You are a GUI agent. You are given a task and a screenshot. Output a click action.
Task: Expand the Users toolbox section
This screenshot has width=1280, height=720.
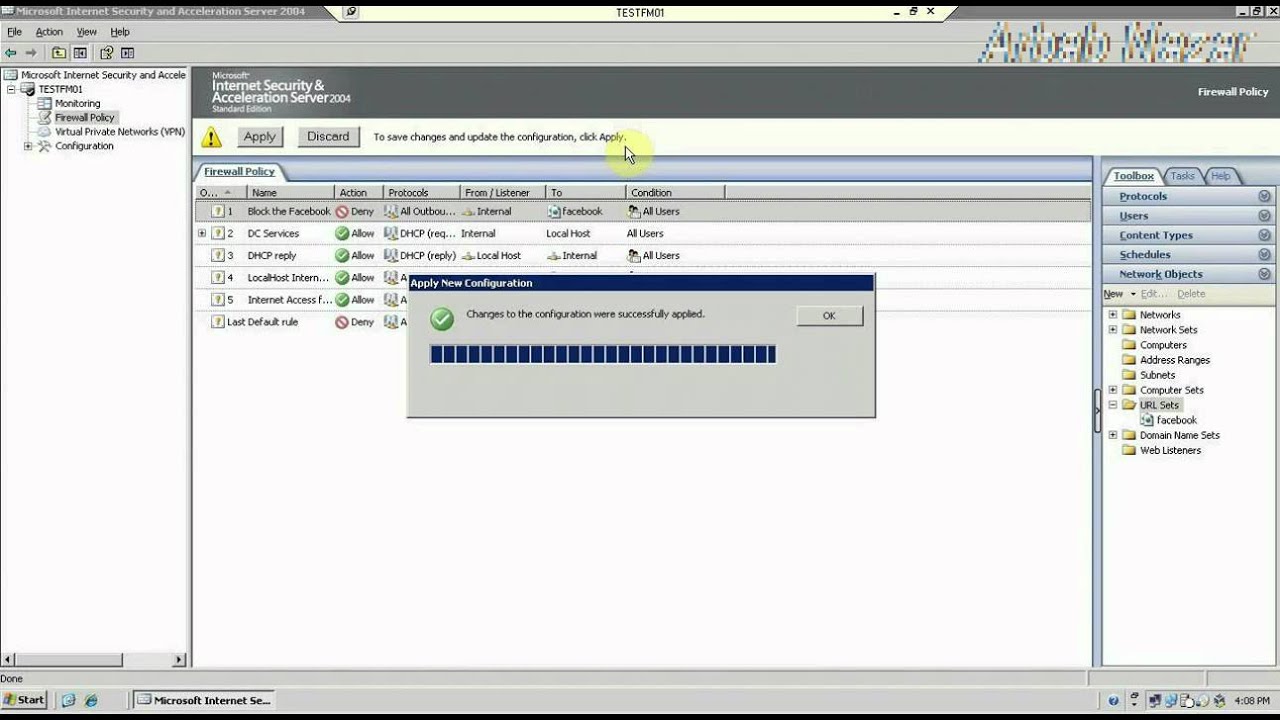tap(1264, 216)
